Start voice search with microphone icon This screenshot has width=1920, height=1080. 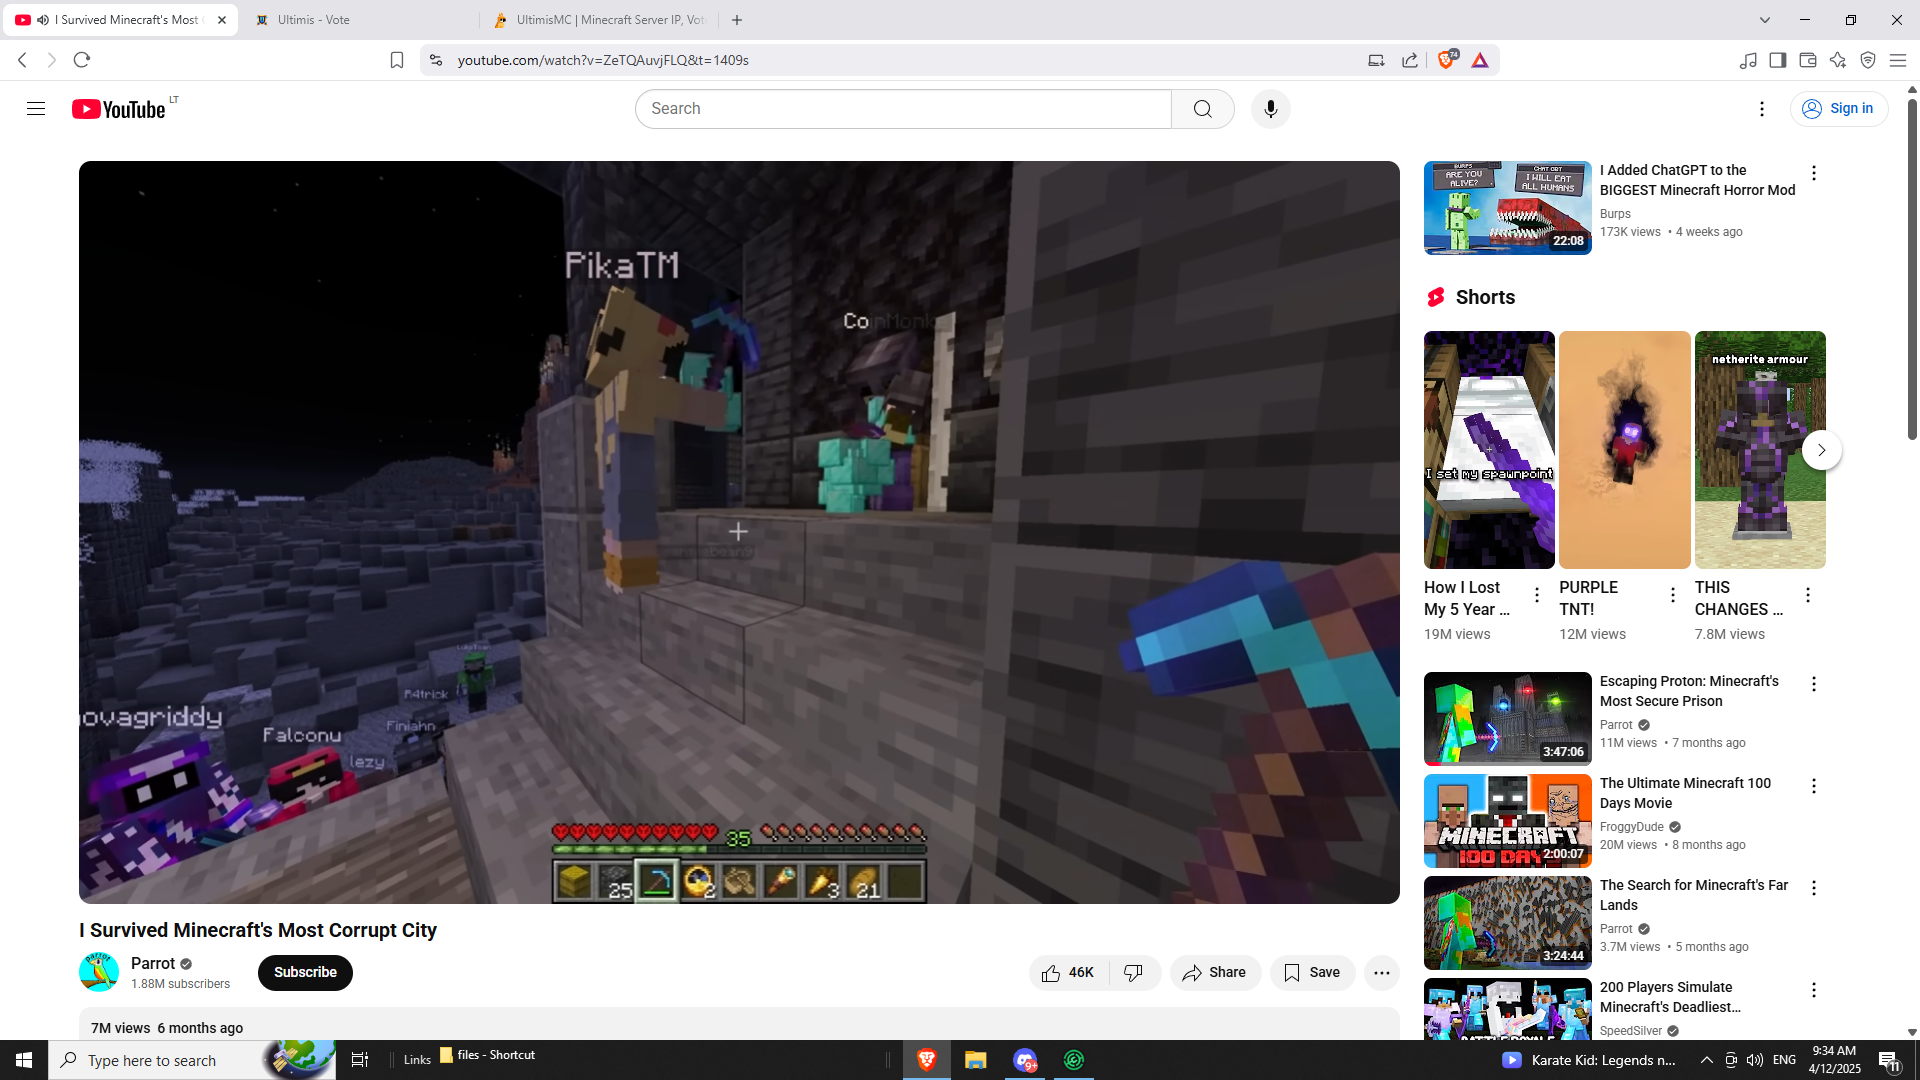[x=1270, y=109]
